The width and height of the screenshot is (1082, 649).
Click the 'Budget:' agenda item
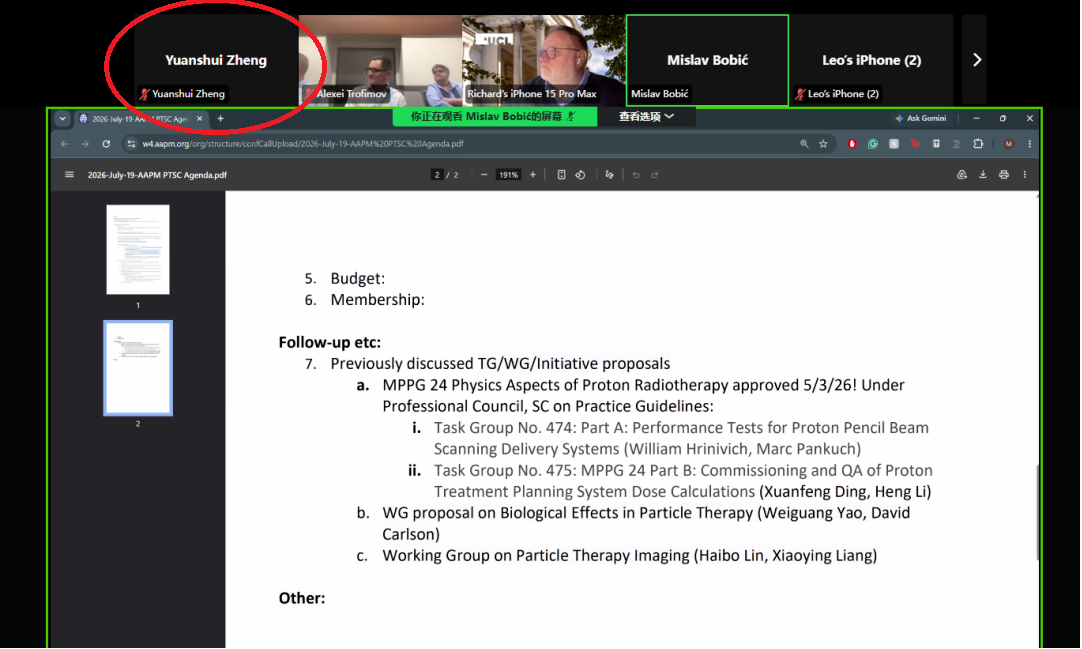(x=357, y=279)
